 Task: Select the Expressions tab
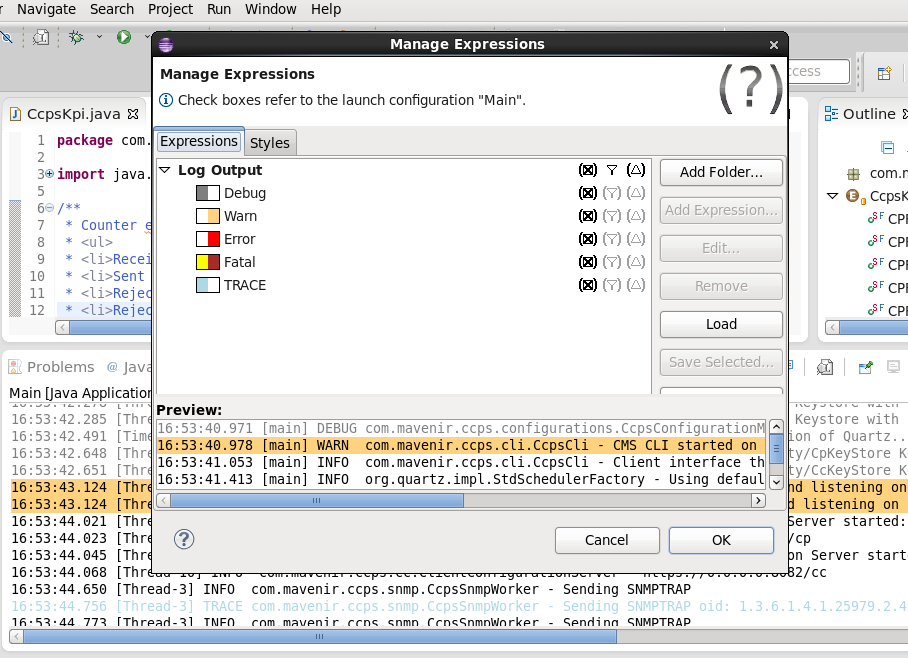pos(199,141)
